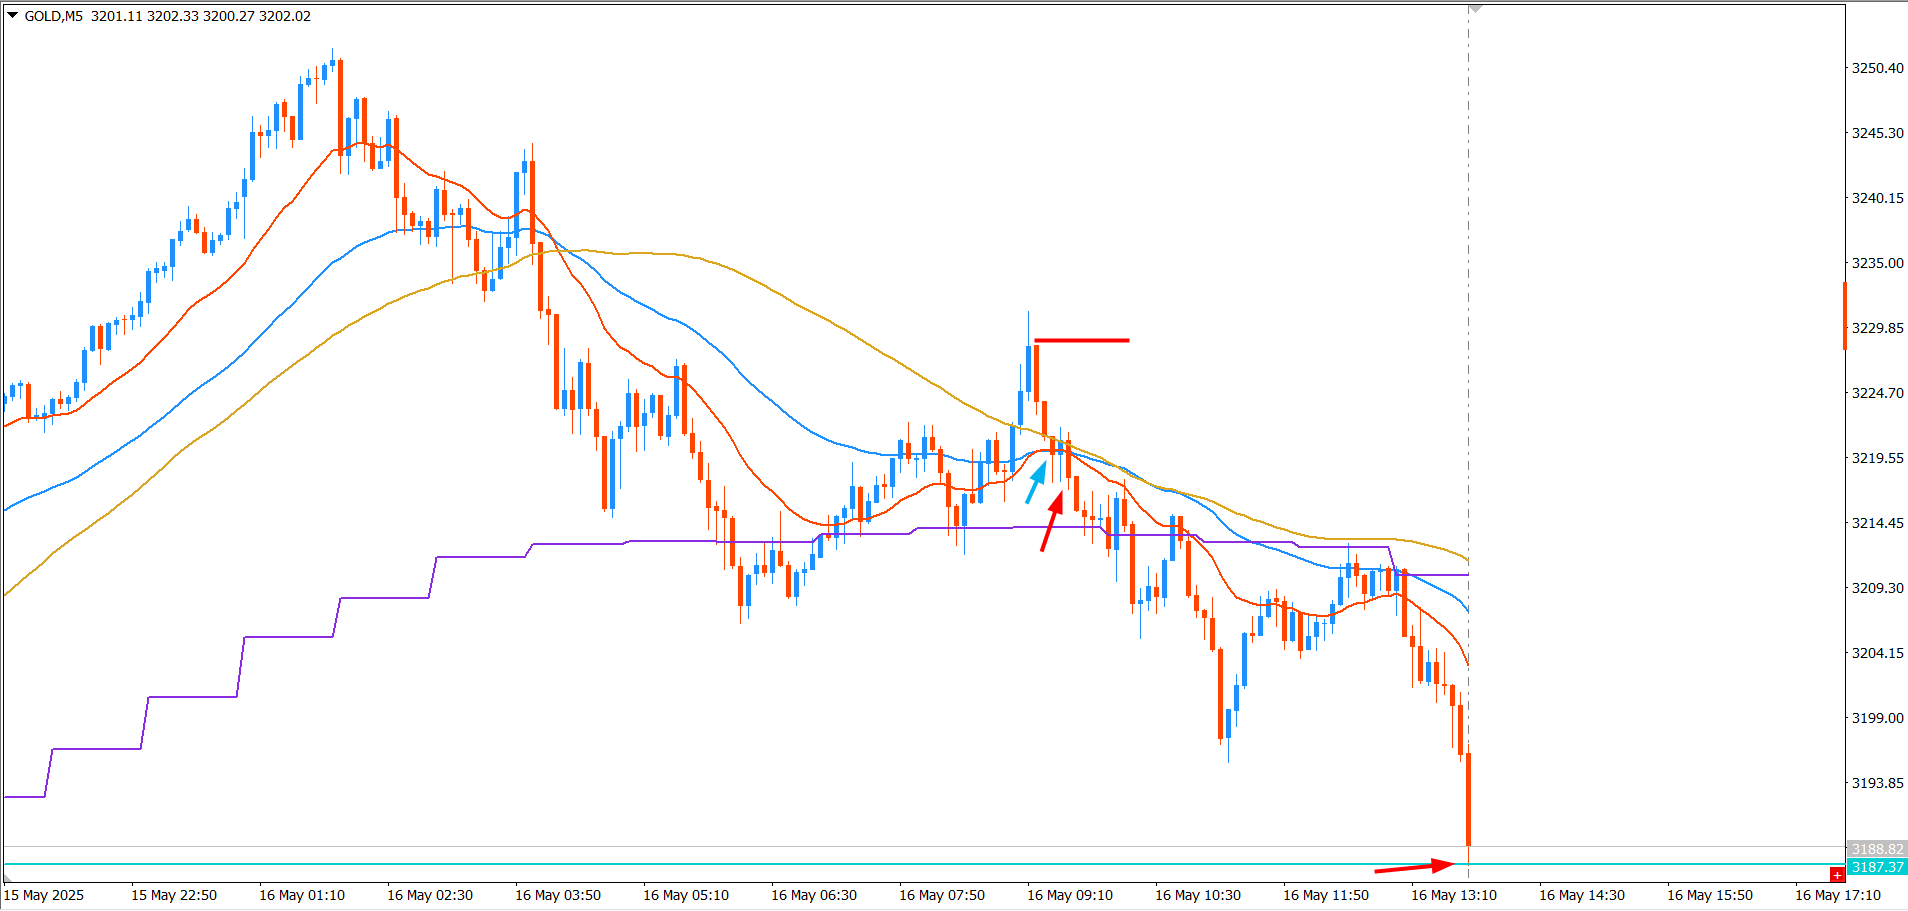Click the 16 May 15:50 time label

1710,895
